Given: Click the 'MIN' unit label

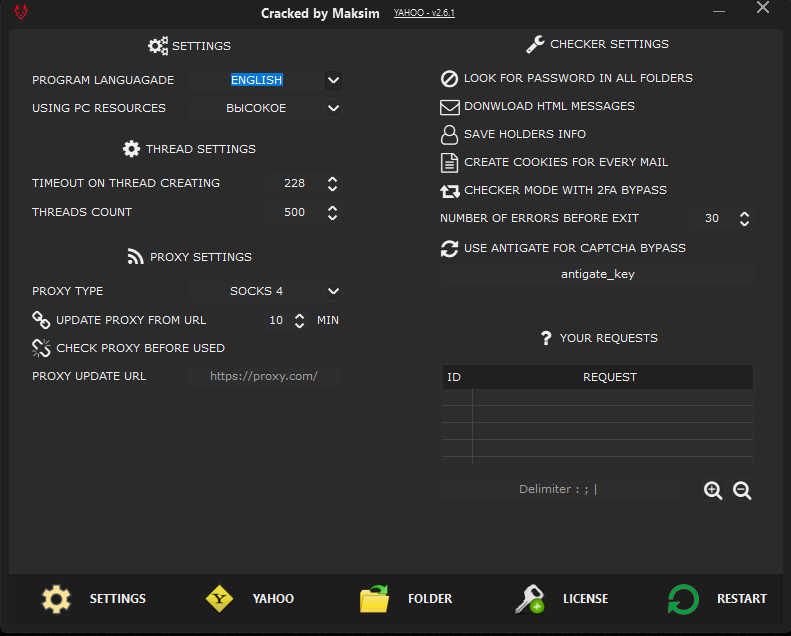Looking at the screenshot, I should point(328,320).
